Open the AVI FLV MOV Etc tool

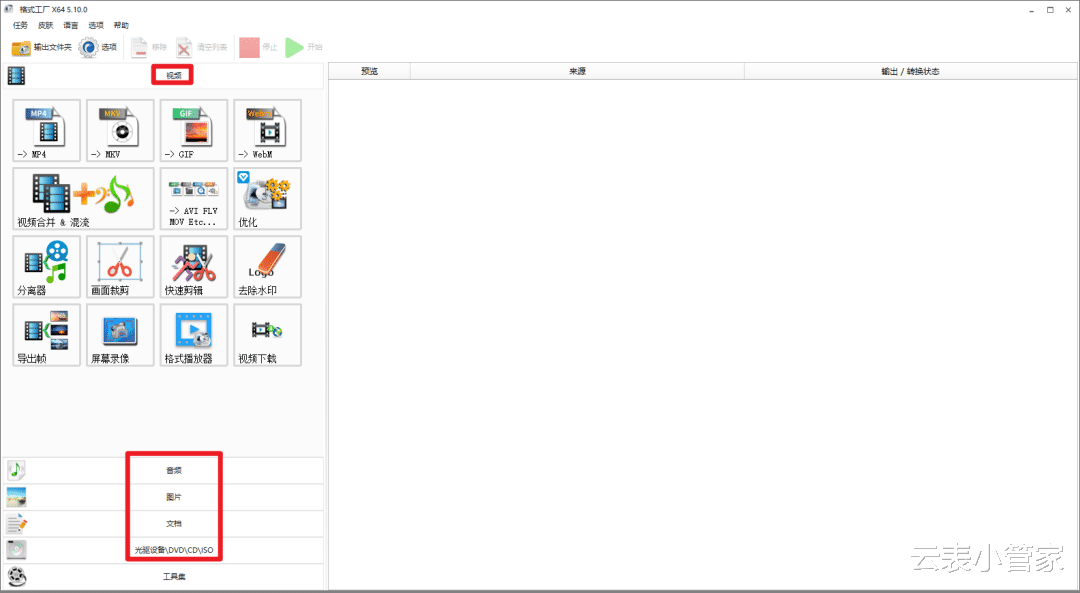(x=194, y=199)
